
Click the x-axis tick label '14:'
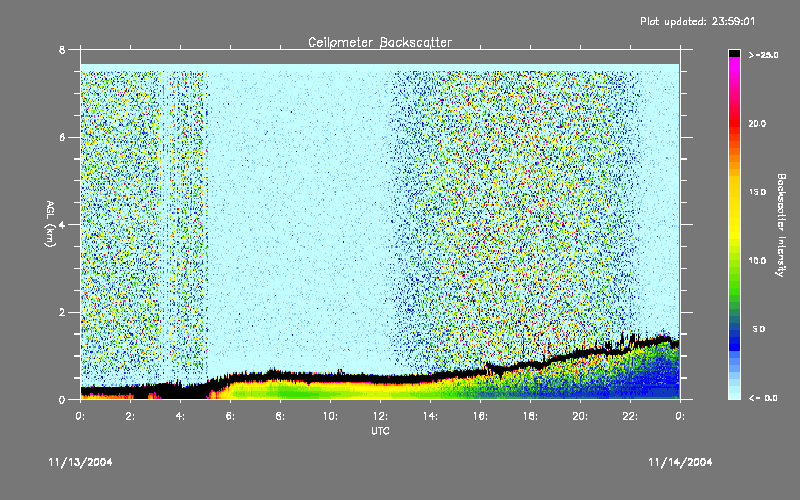(430, 416)
